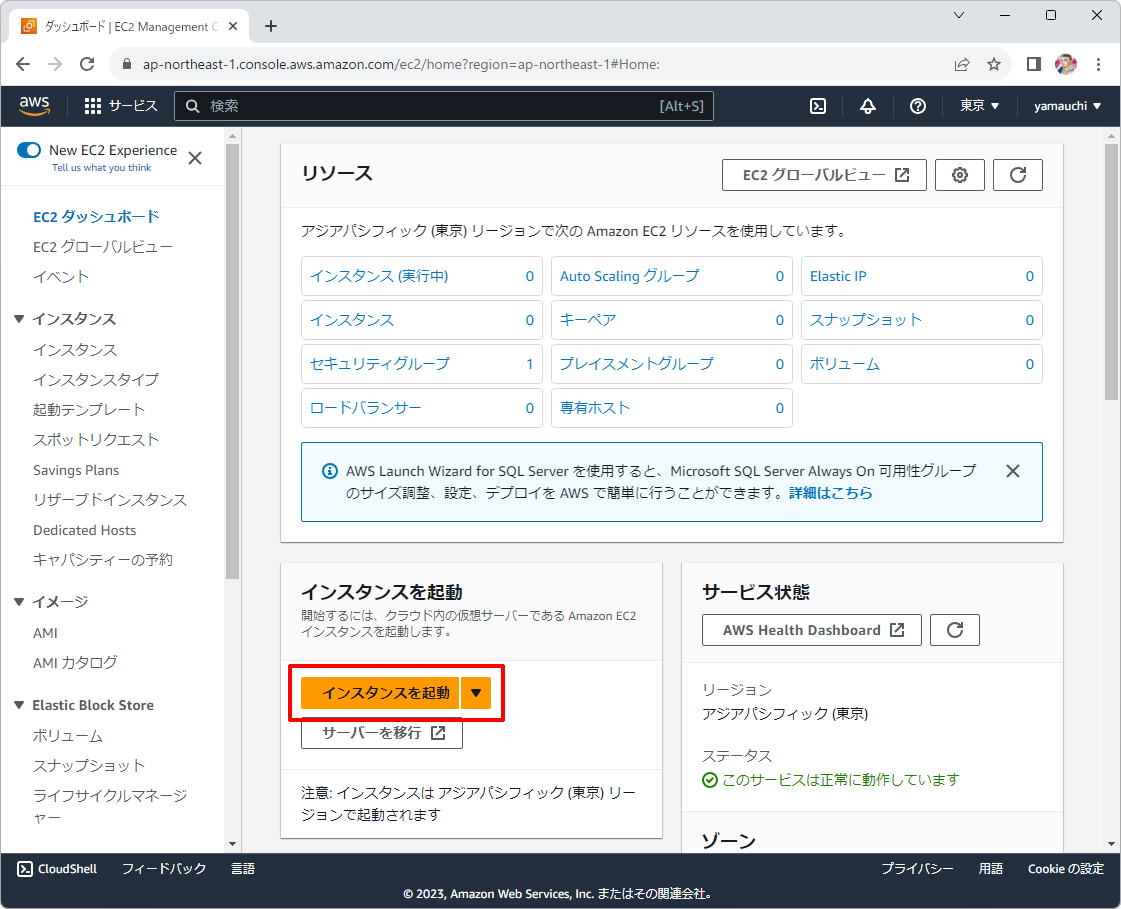Viewport: 1121px width, 909px height.
Task: Close the EC2 Management Console tab
Action: point(233,26)
